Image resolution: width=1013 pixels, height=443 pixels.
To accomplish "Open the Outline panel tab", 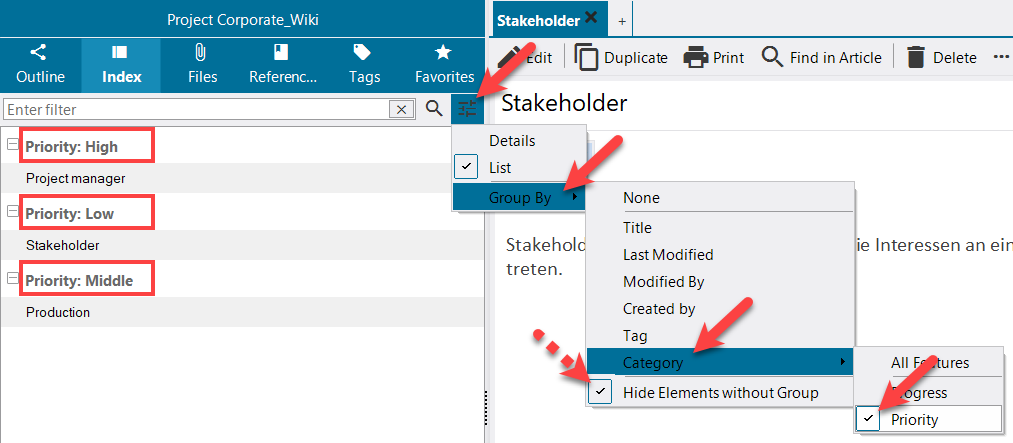I will tap(40, 64).
